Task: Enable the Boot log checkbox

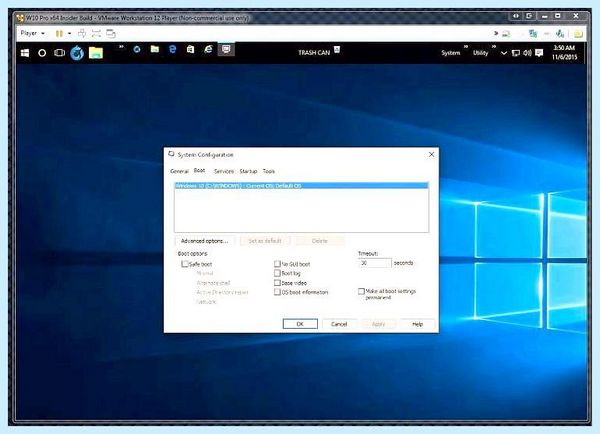Action: [x=277, y=273]
